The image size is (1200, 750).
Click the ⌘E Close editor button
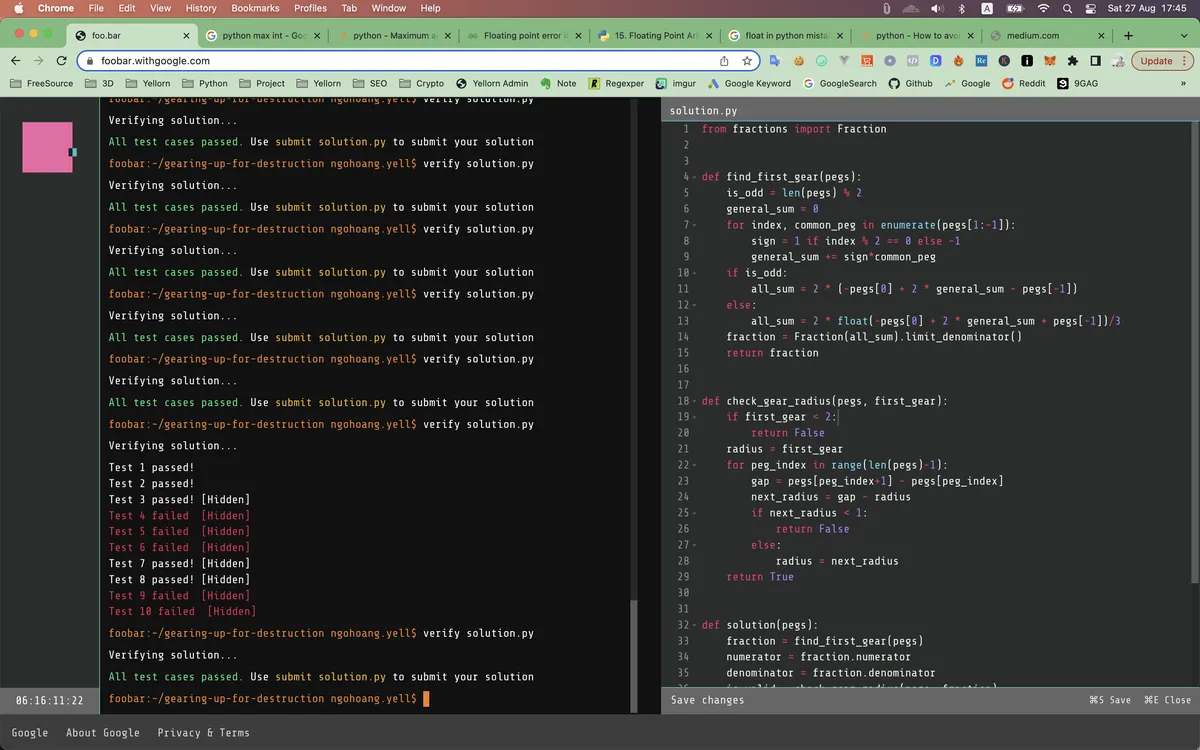pyautogui.click(x=1167, y=700)
